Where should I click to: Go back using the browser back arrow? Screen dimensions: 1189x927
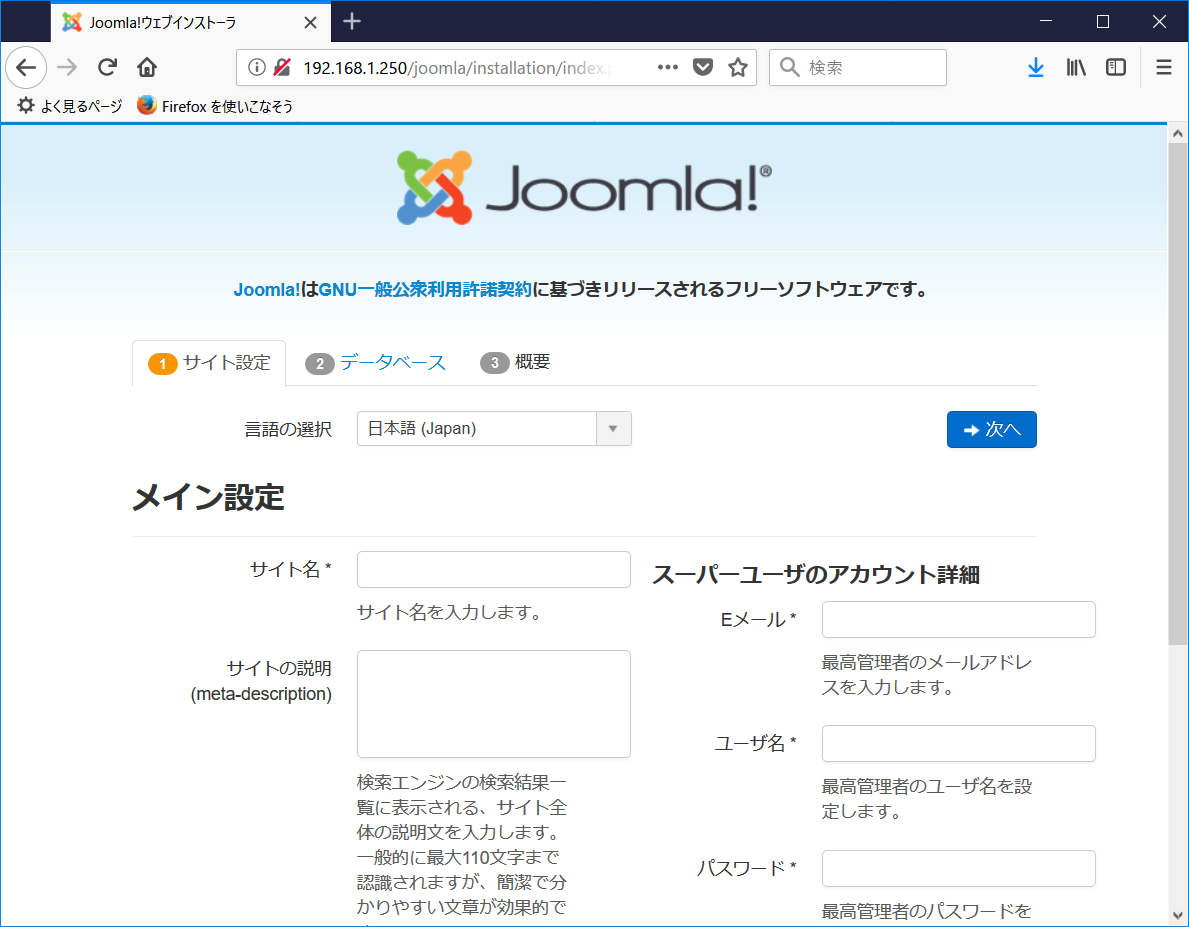[x=26, y=68]
